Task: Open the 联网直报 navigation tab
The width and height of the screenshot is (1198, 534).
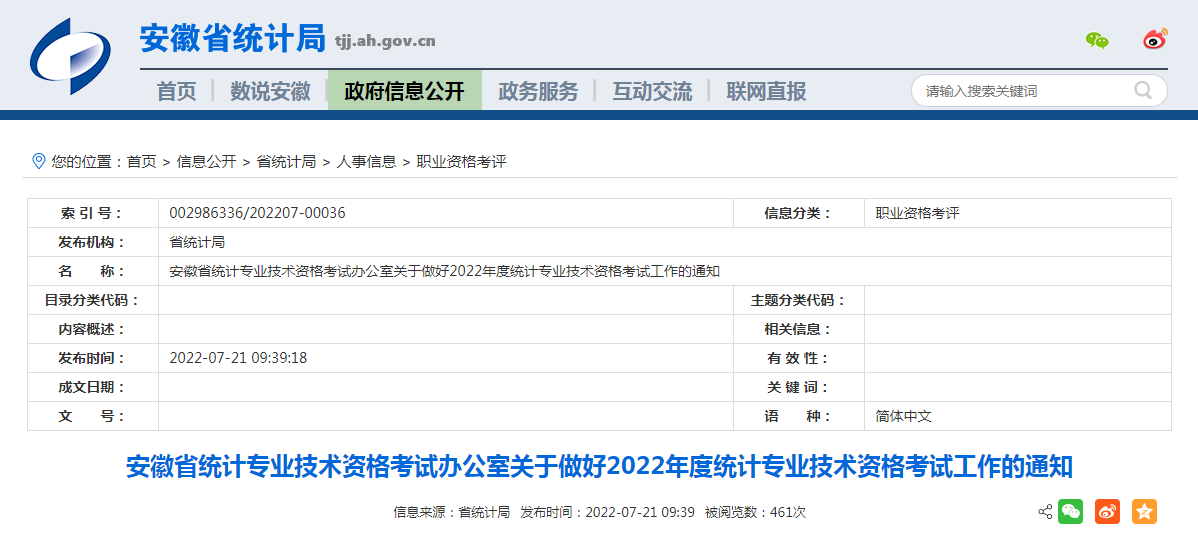Action: [766, 91]
